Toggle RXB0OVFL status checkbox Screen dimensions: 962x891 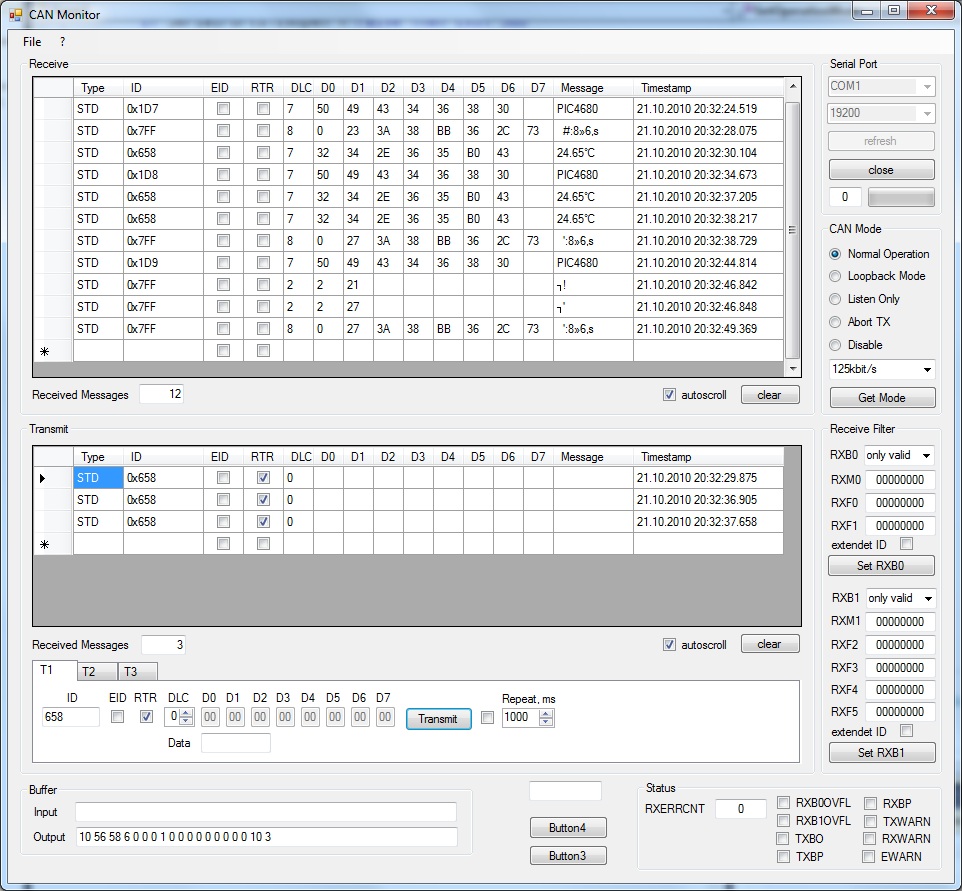coord(783,803)
